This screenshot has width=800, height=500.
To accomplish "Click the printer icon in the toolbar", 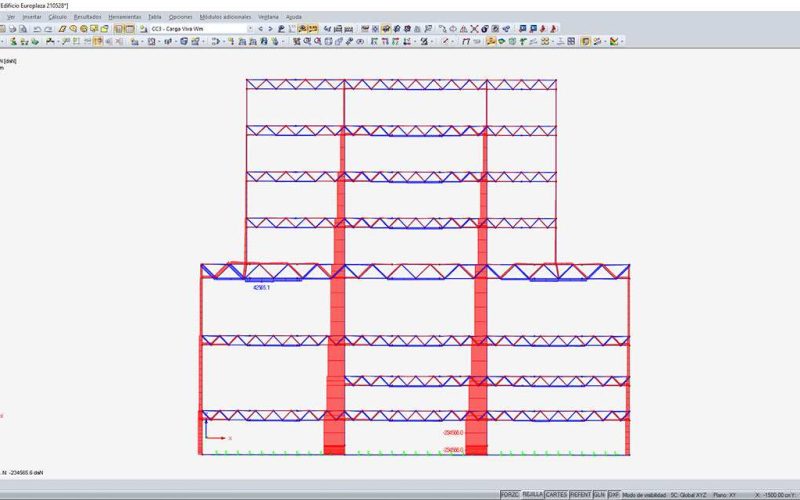I will click(13, 29).
